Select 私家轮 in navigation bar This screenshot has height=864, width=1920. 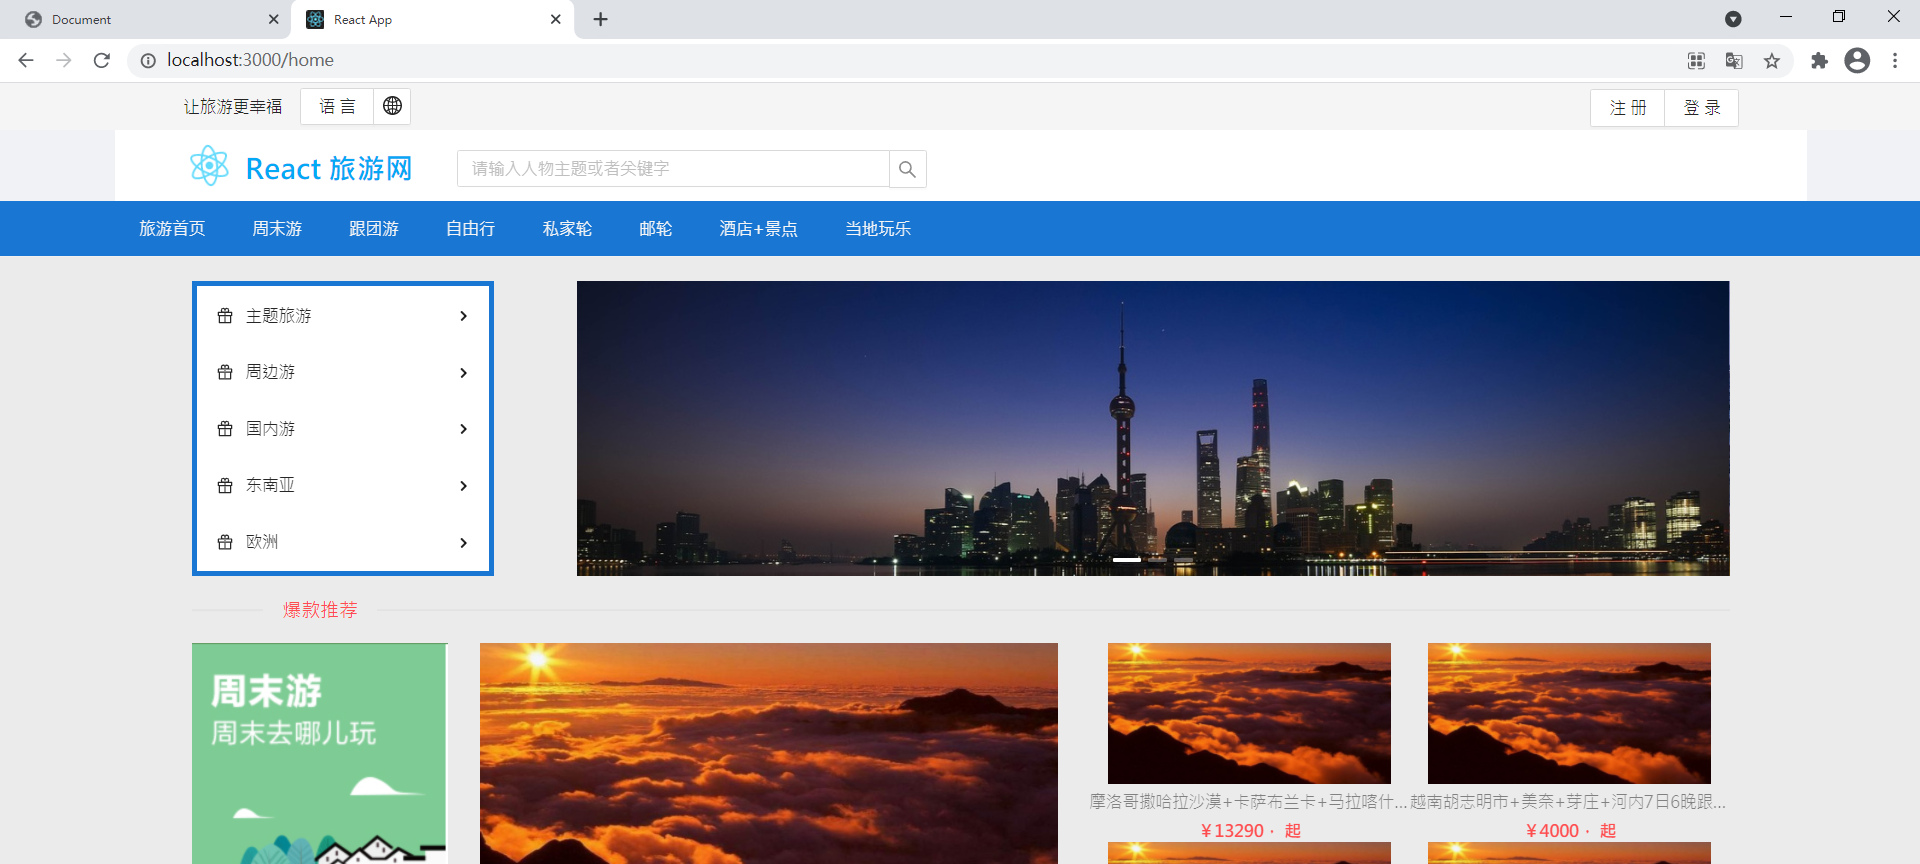[x=567, y=228]
